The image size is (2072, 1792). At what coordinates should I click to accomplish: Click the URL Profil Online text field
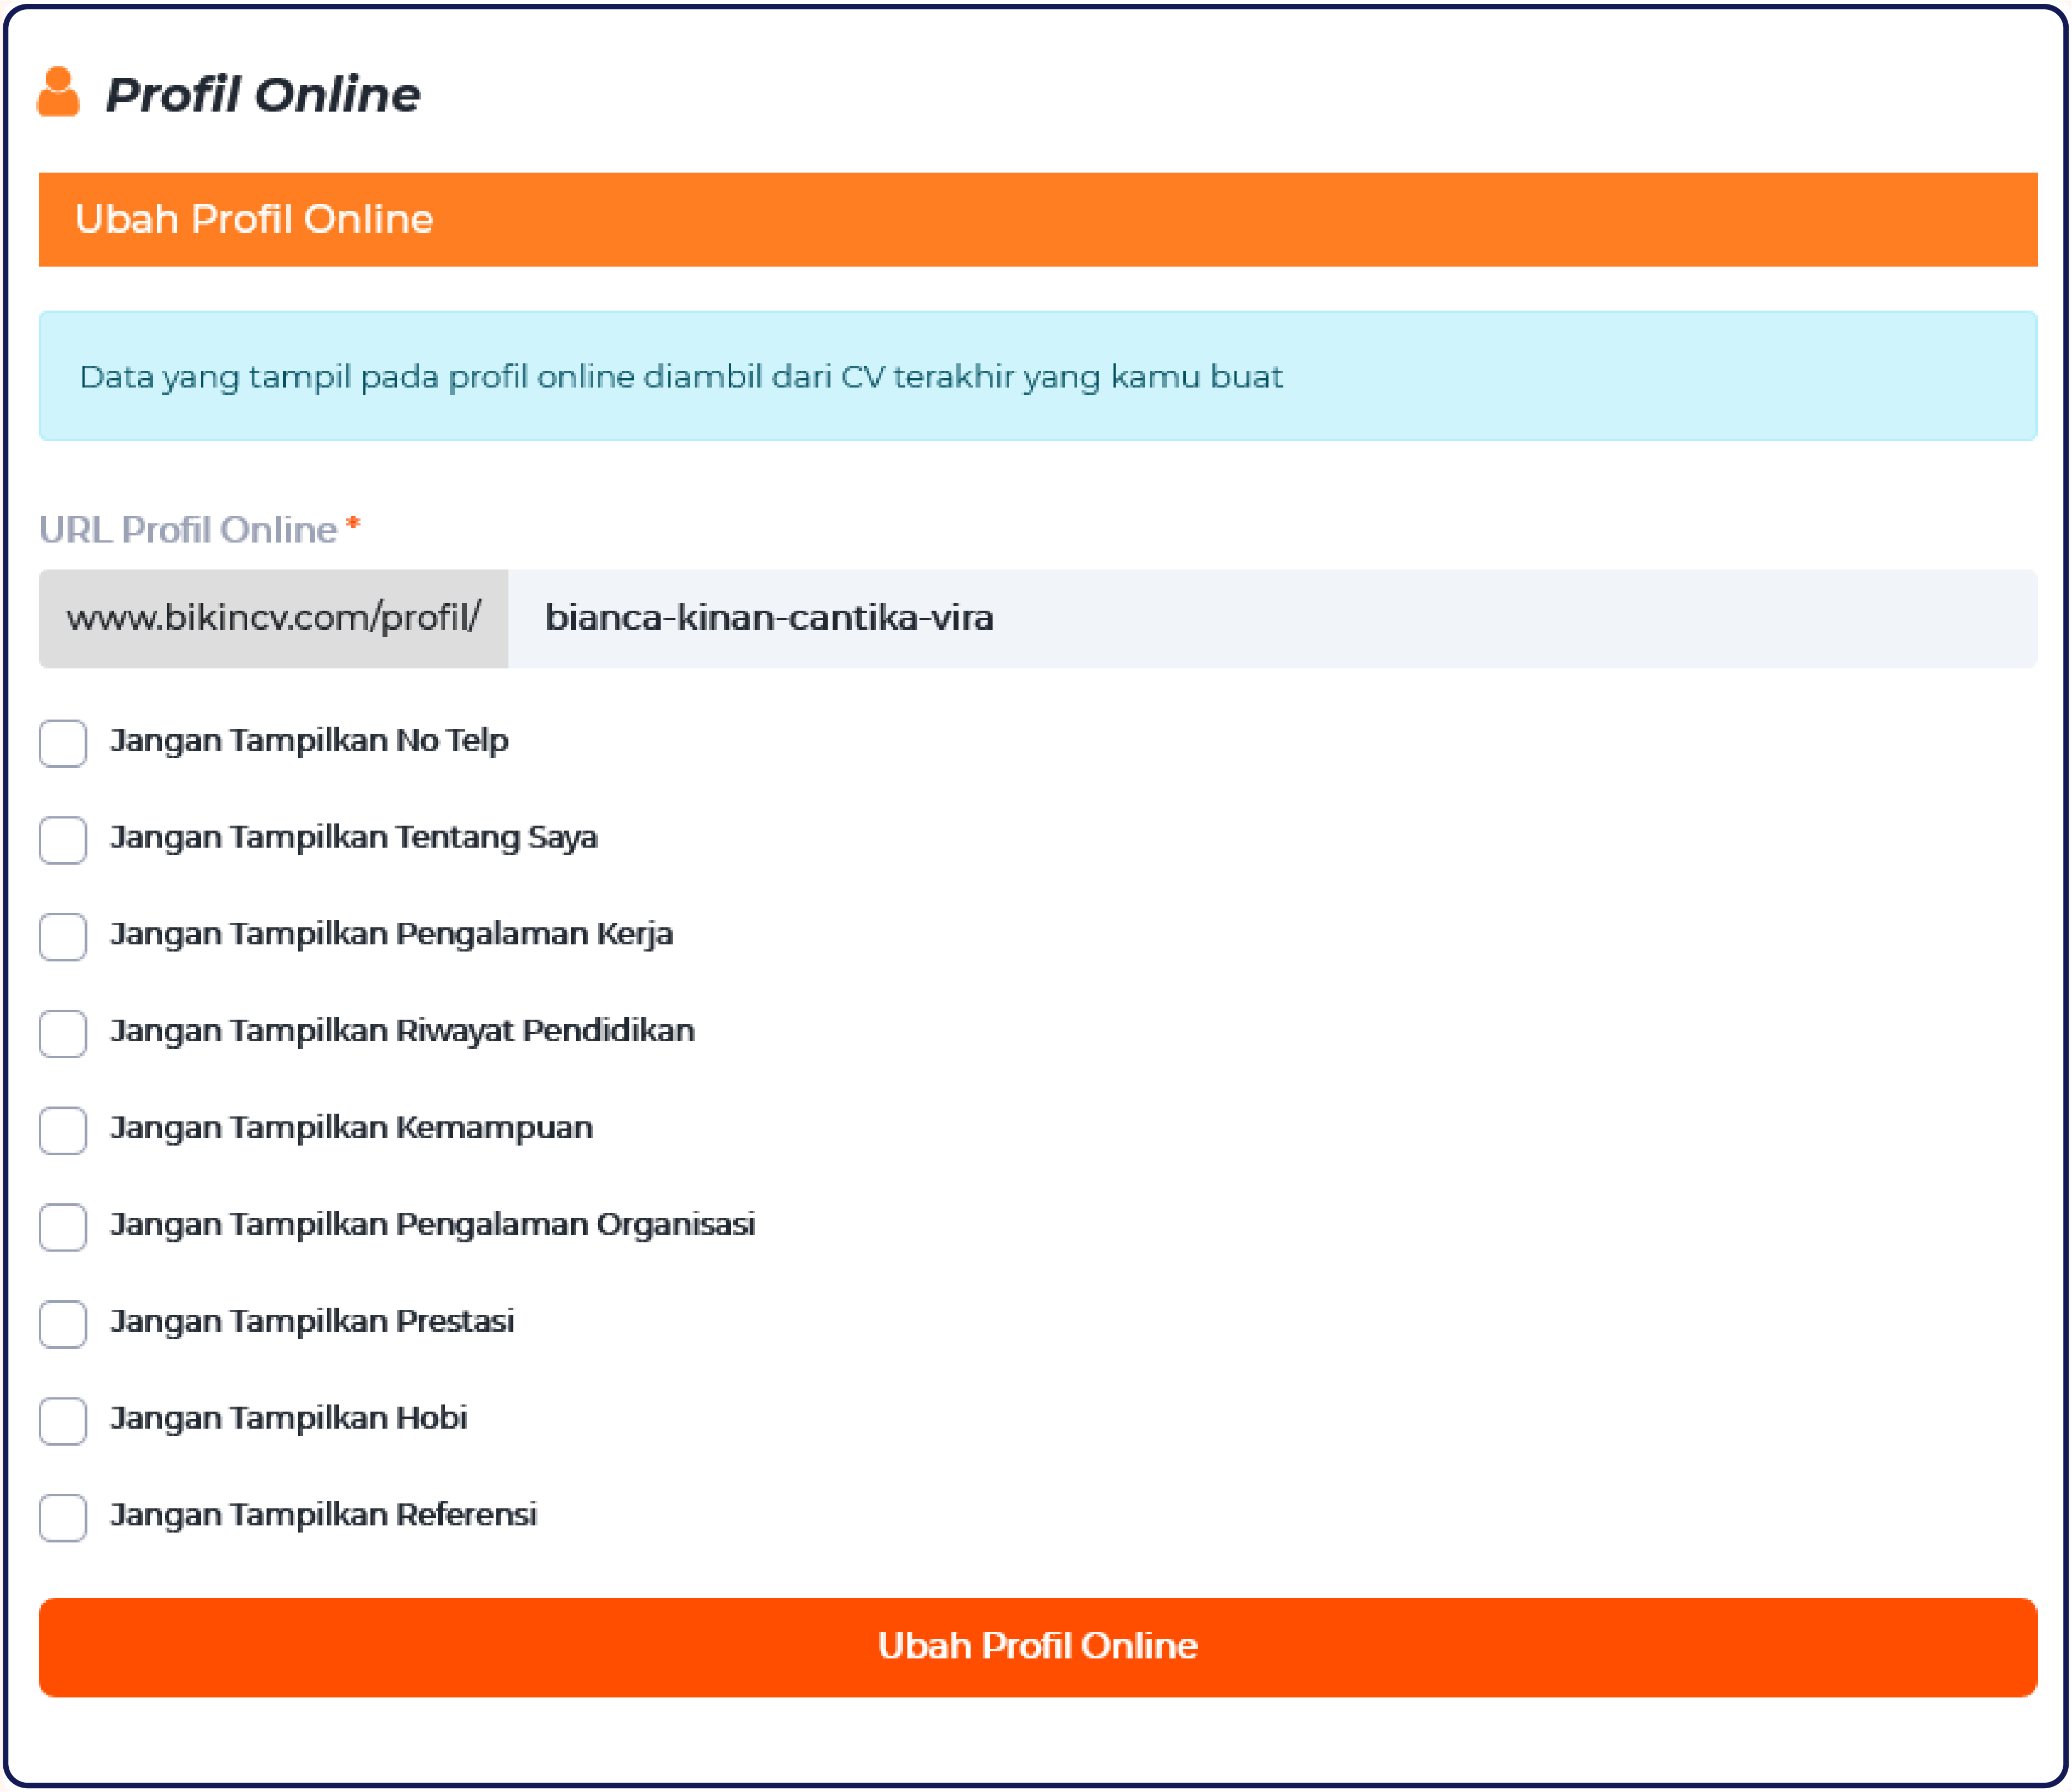1270,619
